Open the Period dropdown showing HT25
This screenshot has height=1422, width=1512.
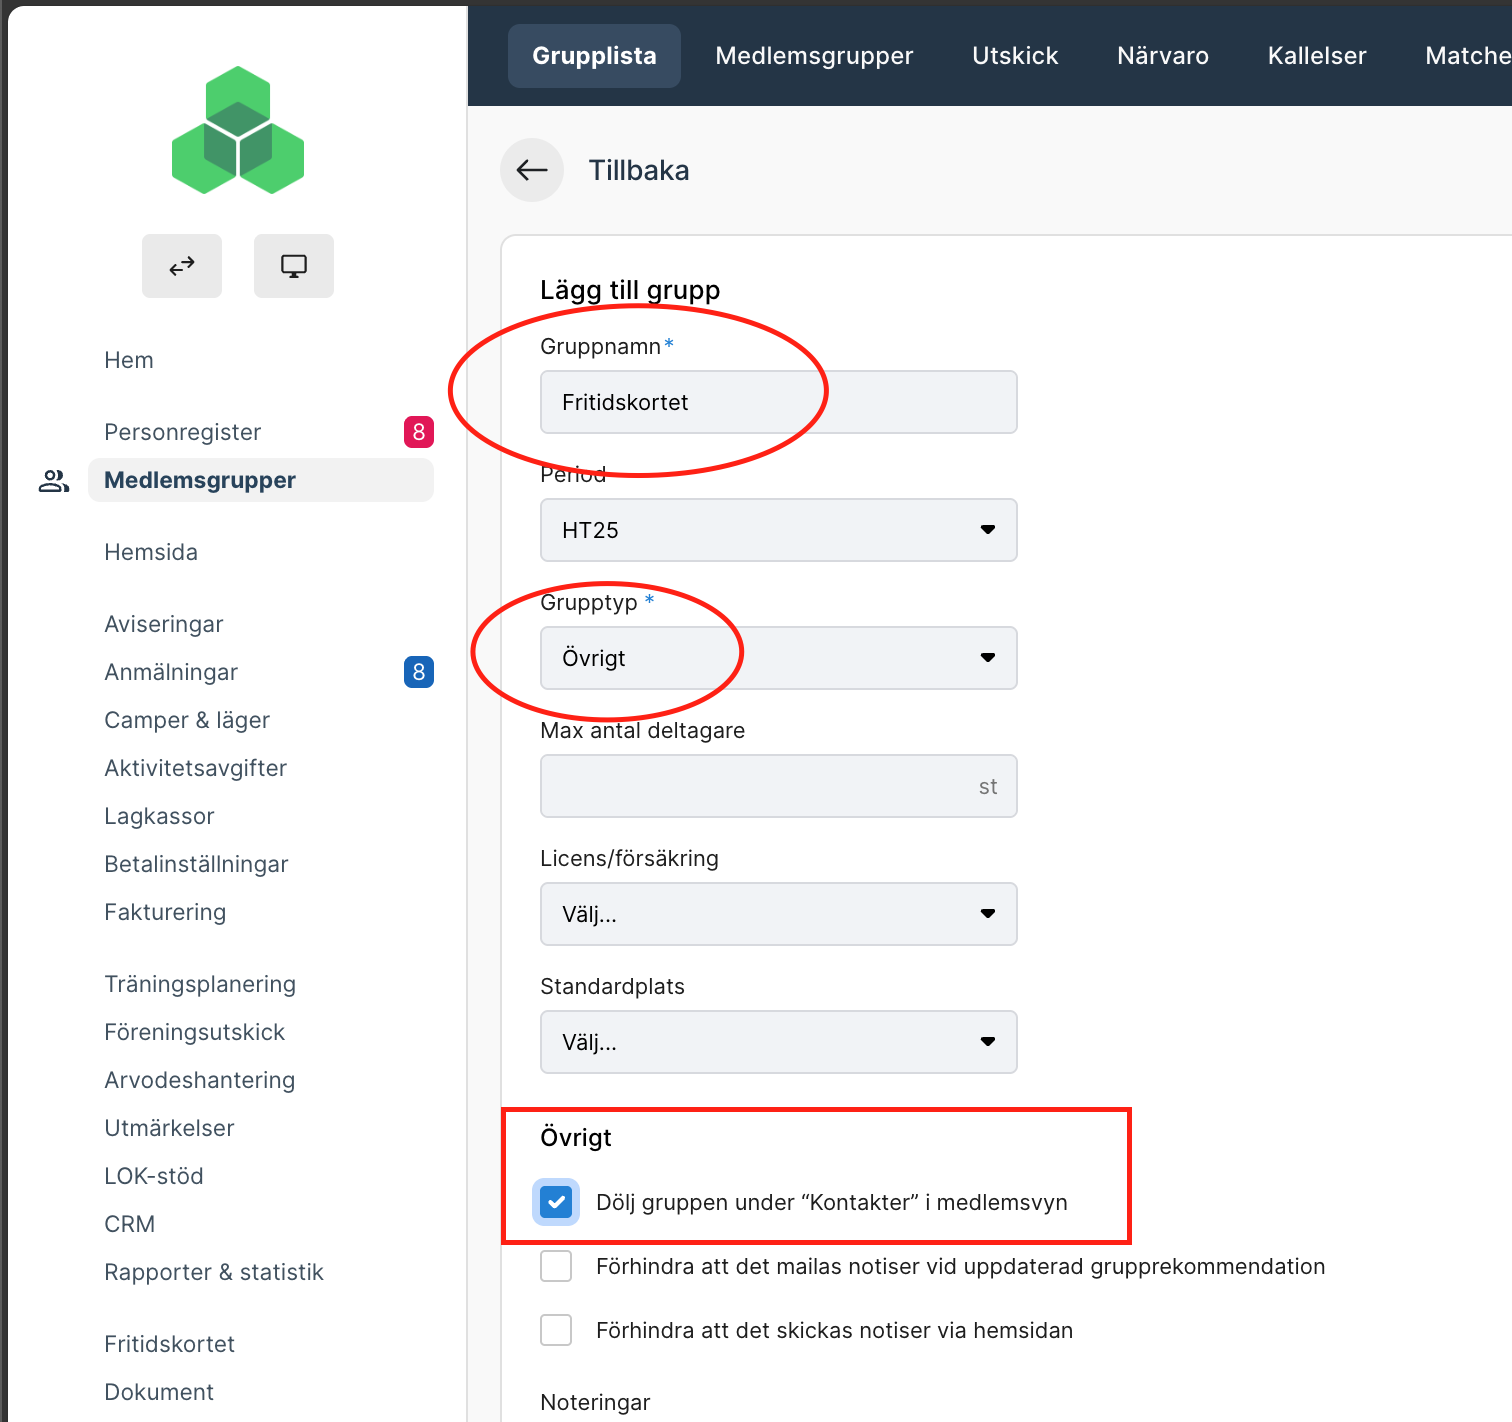coord(779,530)
